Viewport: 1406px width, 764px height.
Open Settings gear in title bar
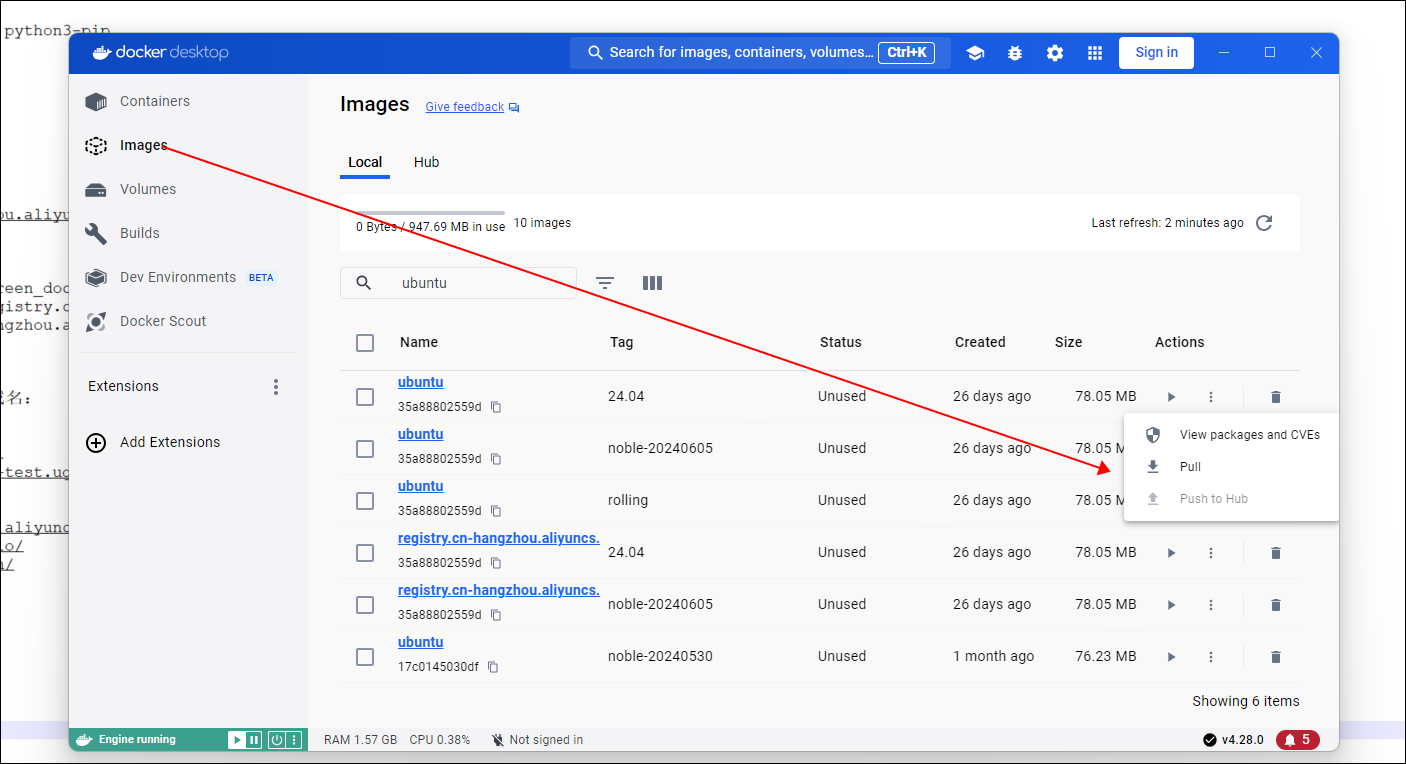click(1055, 53)
